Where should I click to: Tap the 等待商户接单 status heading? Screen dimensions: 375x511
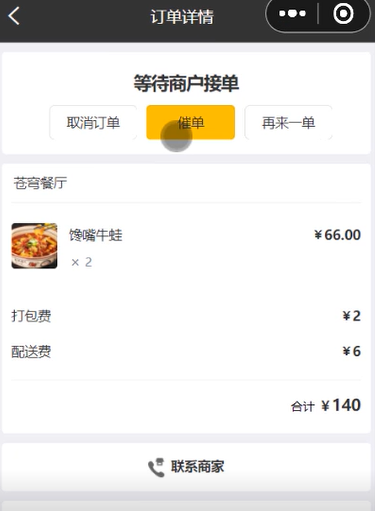186,83
